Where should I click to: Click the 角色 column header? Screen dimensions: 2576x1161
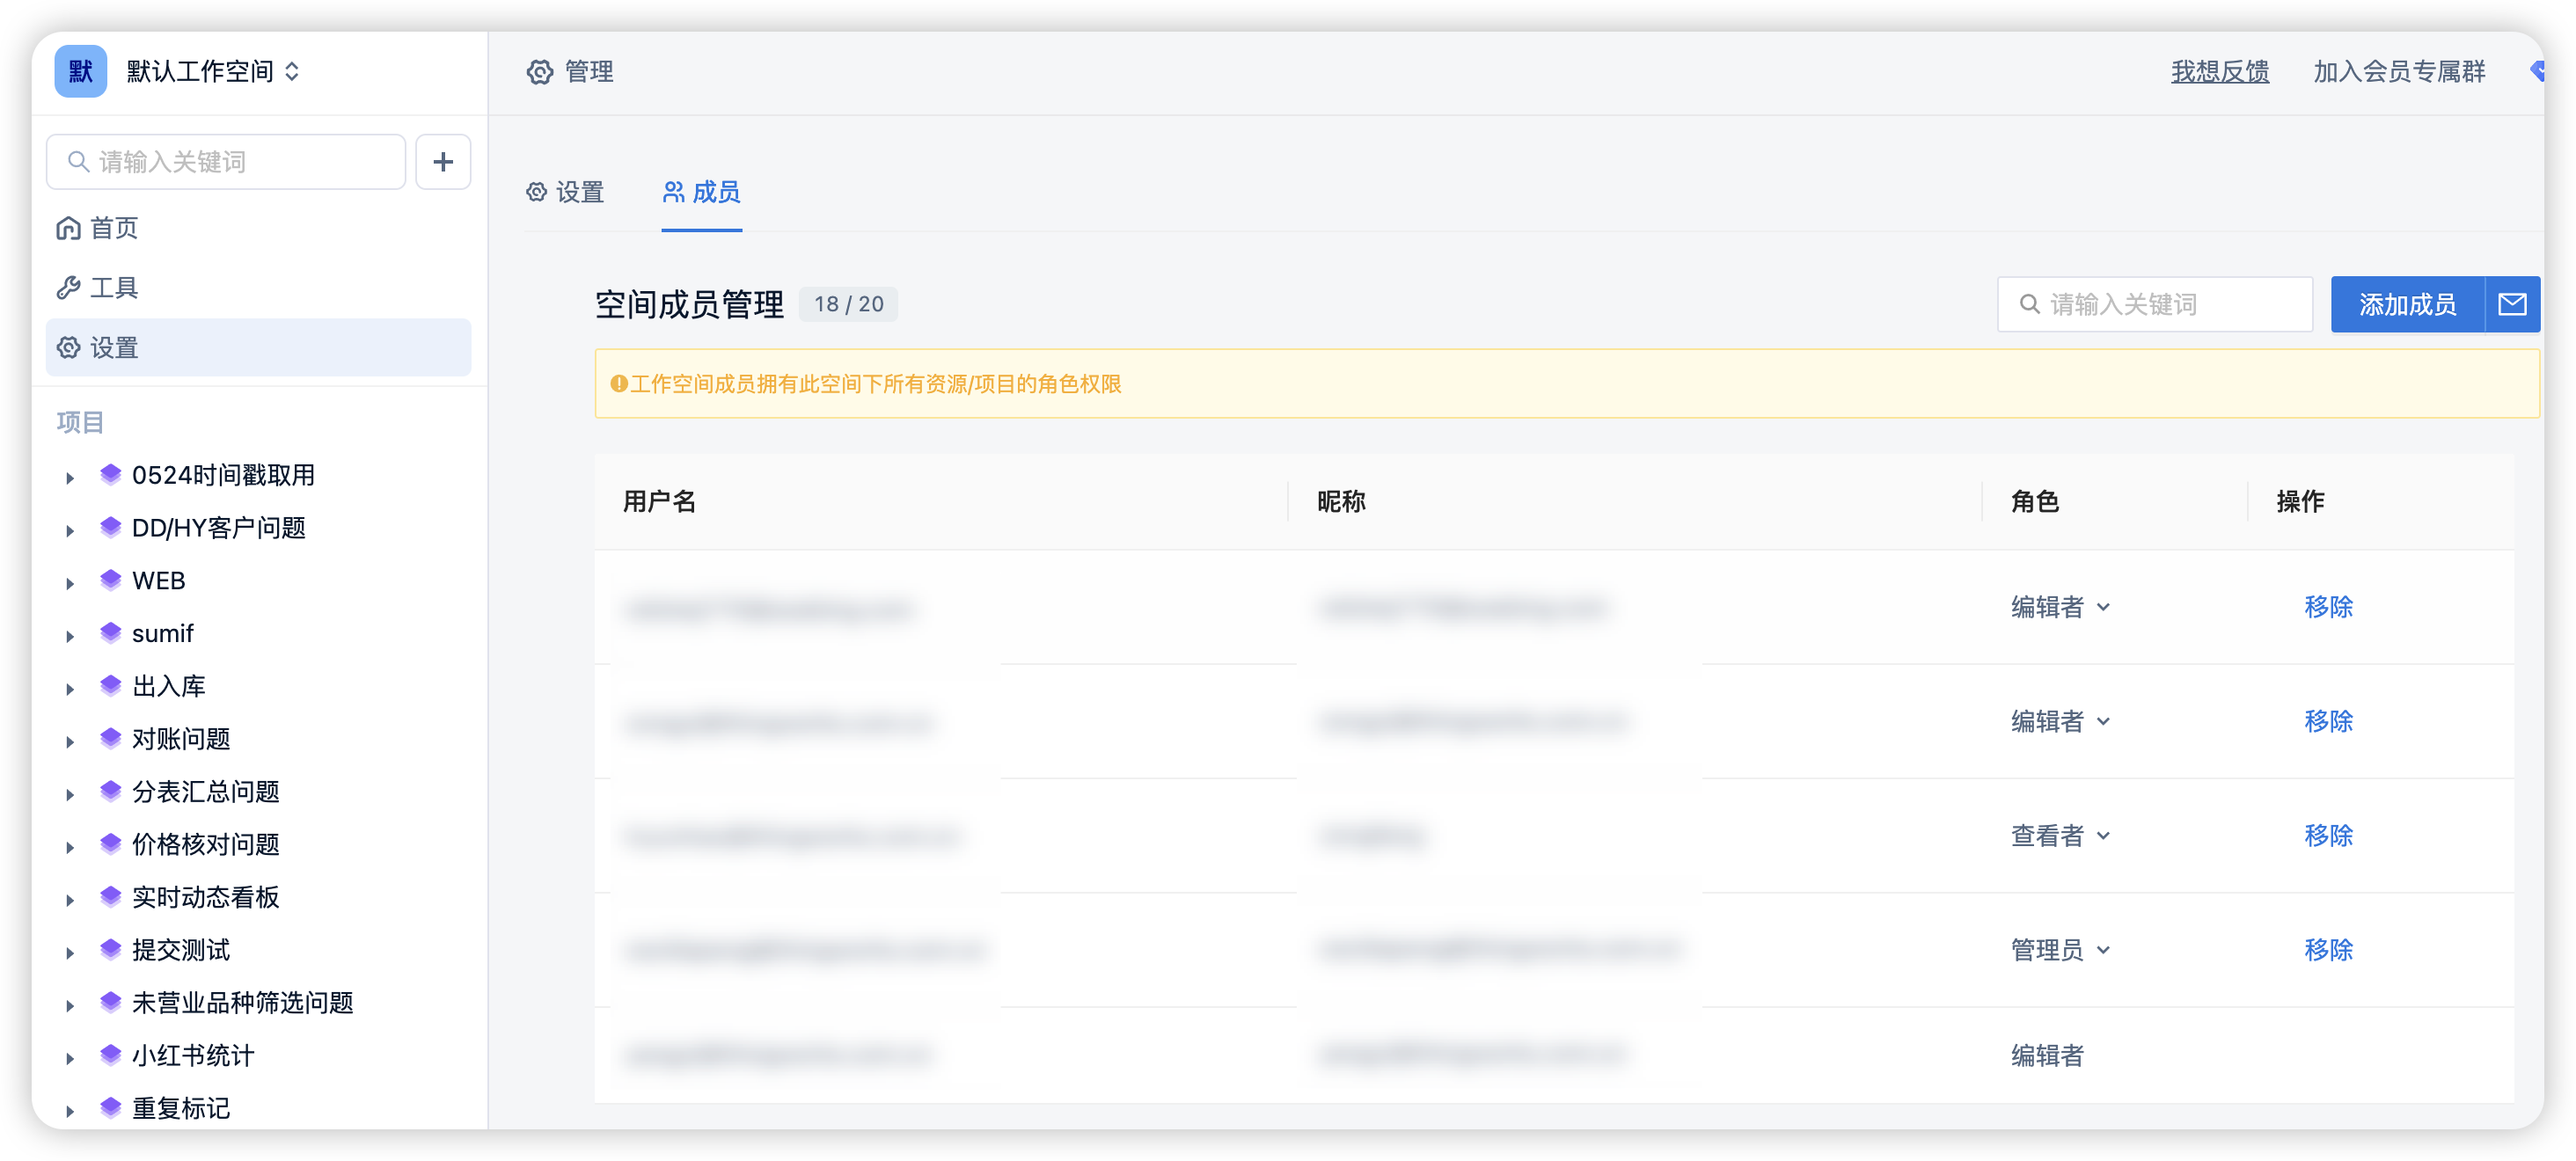coord(2034,501)
